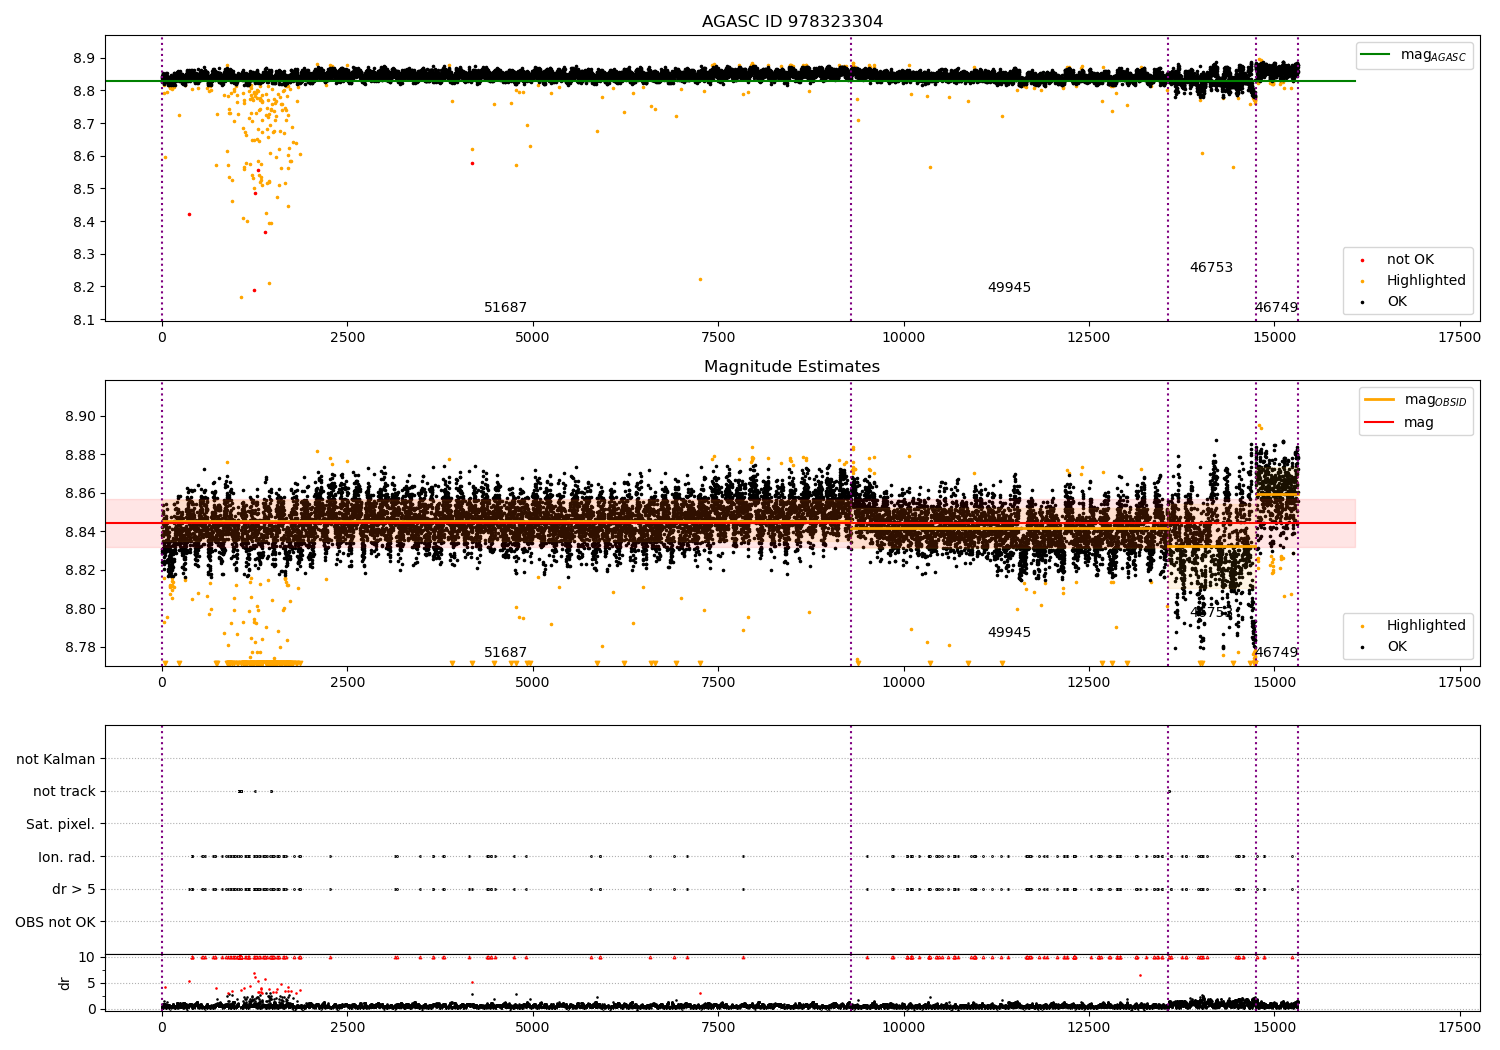Click OBSID label '49945' in the top plot
This screenshot has width=1500, height=1050.
pyautogui.click(x=1009, y=288)
